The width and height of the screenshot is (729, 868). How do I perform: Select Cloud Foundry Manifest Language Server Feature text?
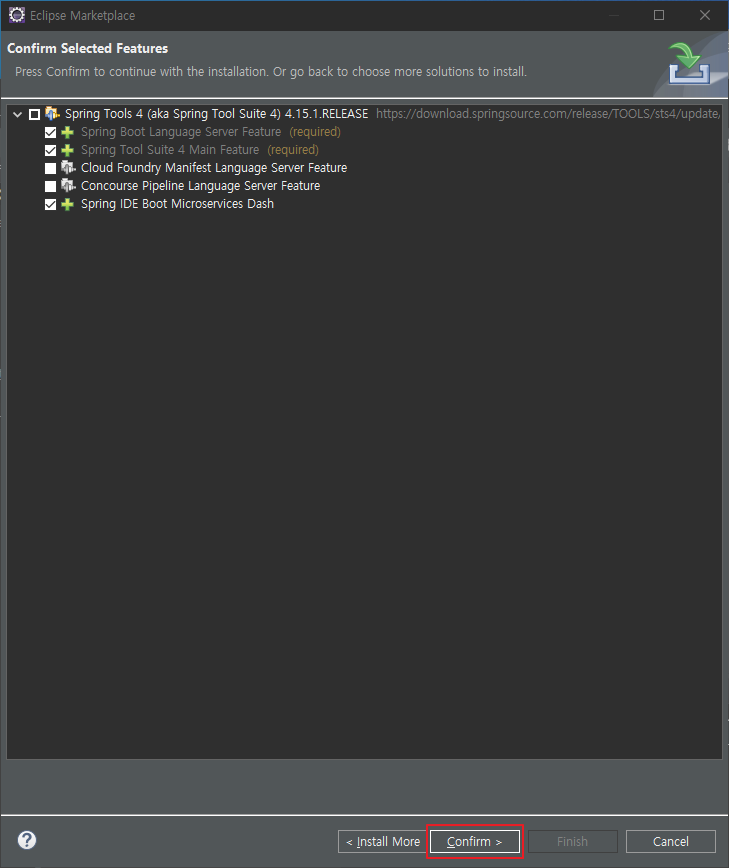click(214, 168)
